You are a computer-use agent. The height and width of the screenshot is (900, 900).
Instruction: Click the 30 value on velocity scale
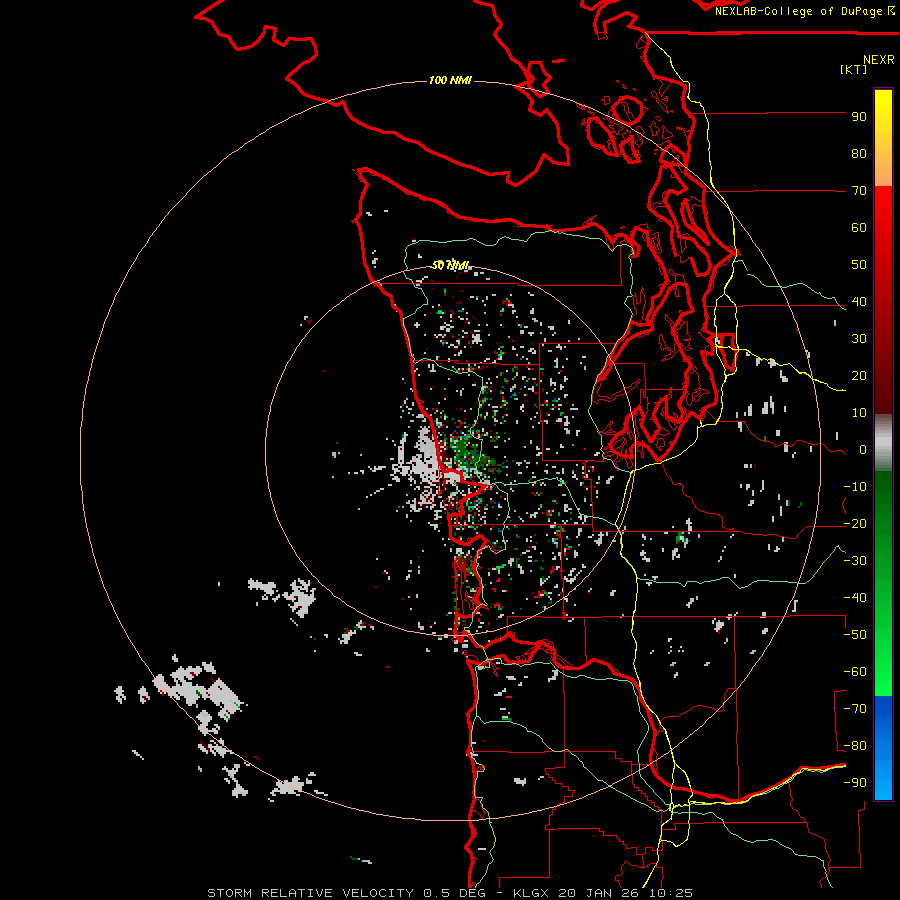click(859, 339)
